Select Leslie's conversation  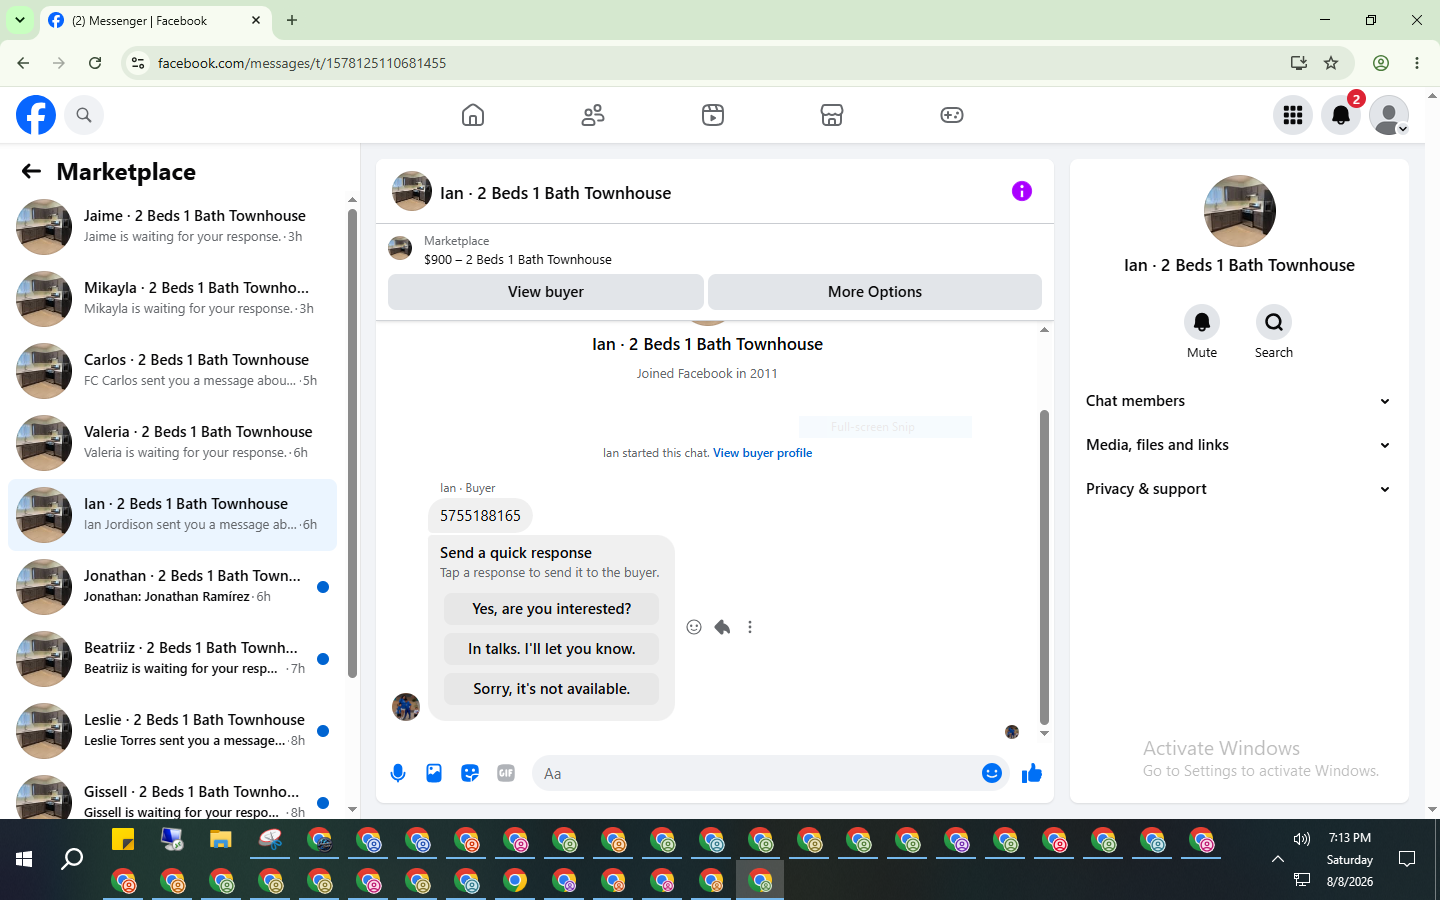pyautogui.click(x=172, y=731)
